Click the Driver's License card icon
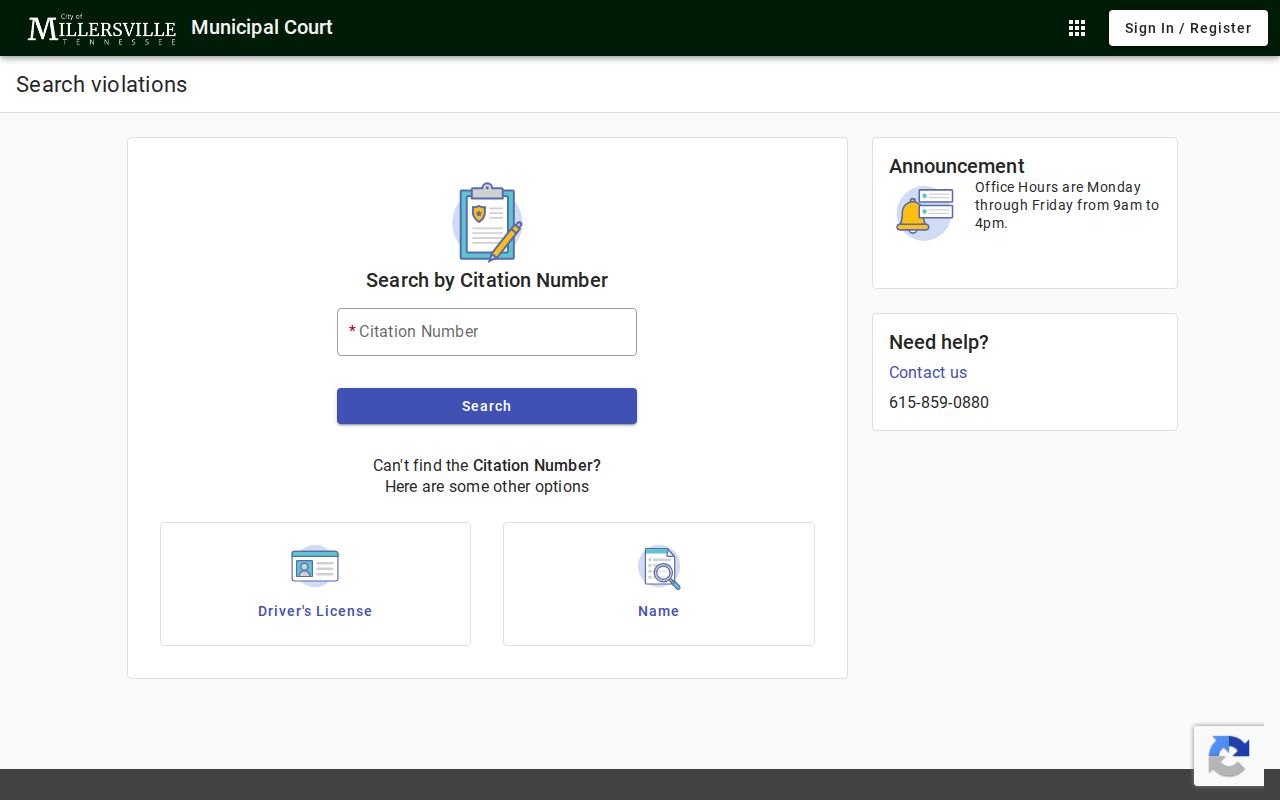This screenshot has height=800, width=1280. tap(315, 566)
